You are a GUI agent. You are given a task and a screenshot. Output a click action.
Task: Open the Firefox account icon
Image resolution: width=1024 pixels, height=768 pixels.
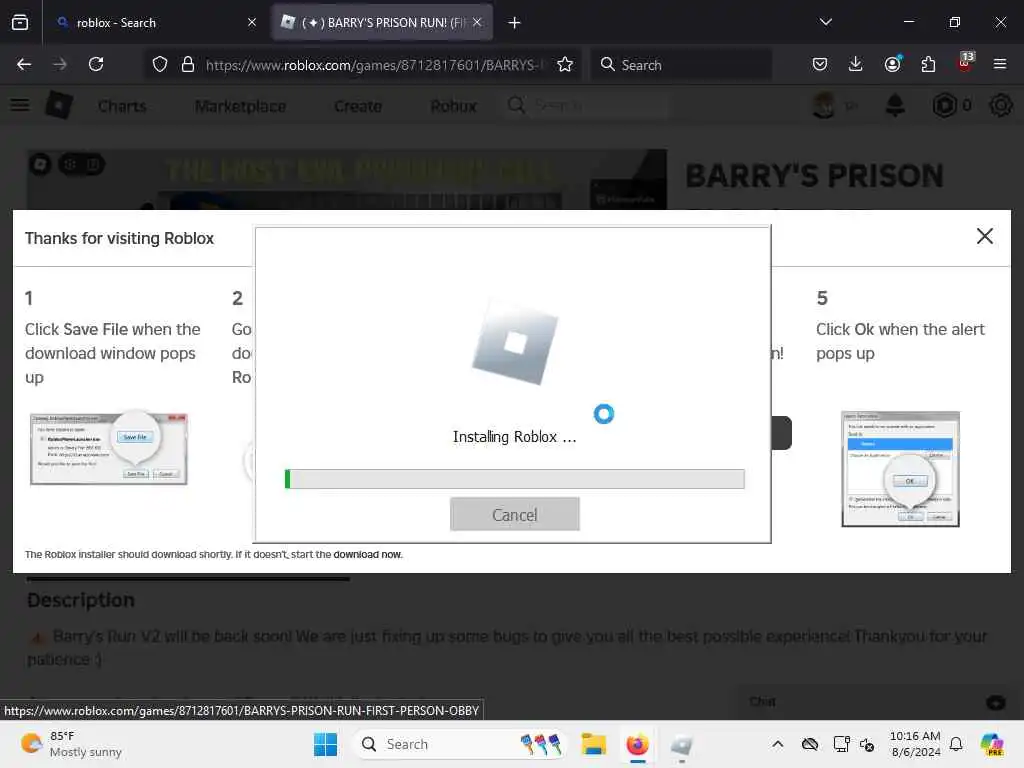point(893,64)
